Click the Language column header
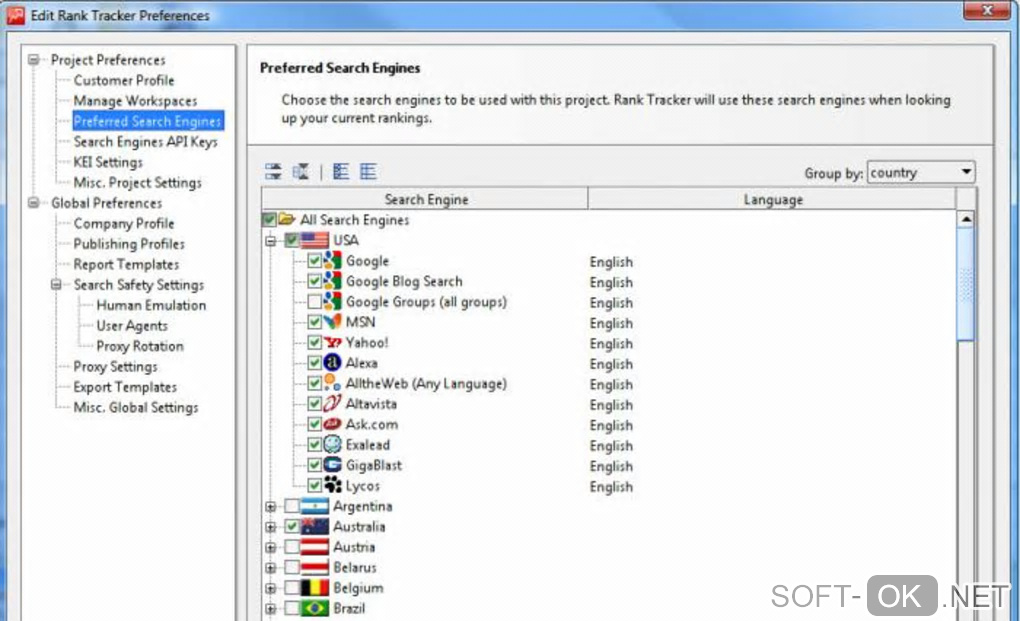The height and width of the screenshot is (621, 1020). 772,199
